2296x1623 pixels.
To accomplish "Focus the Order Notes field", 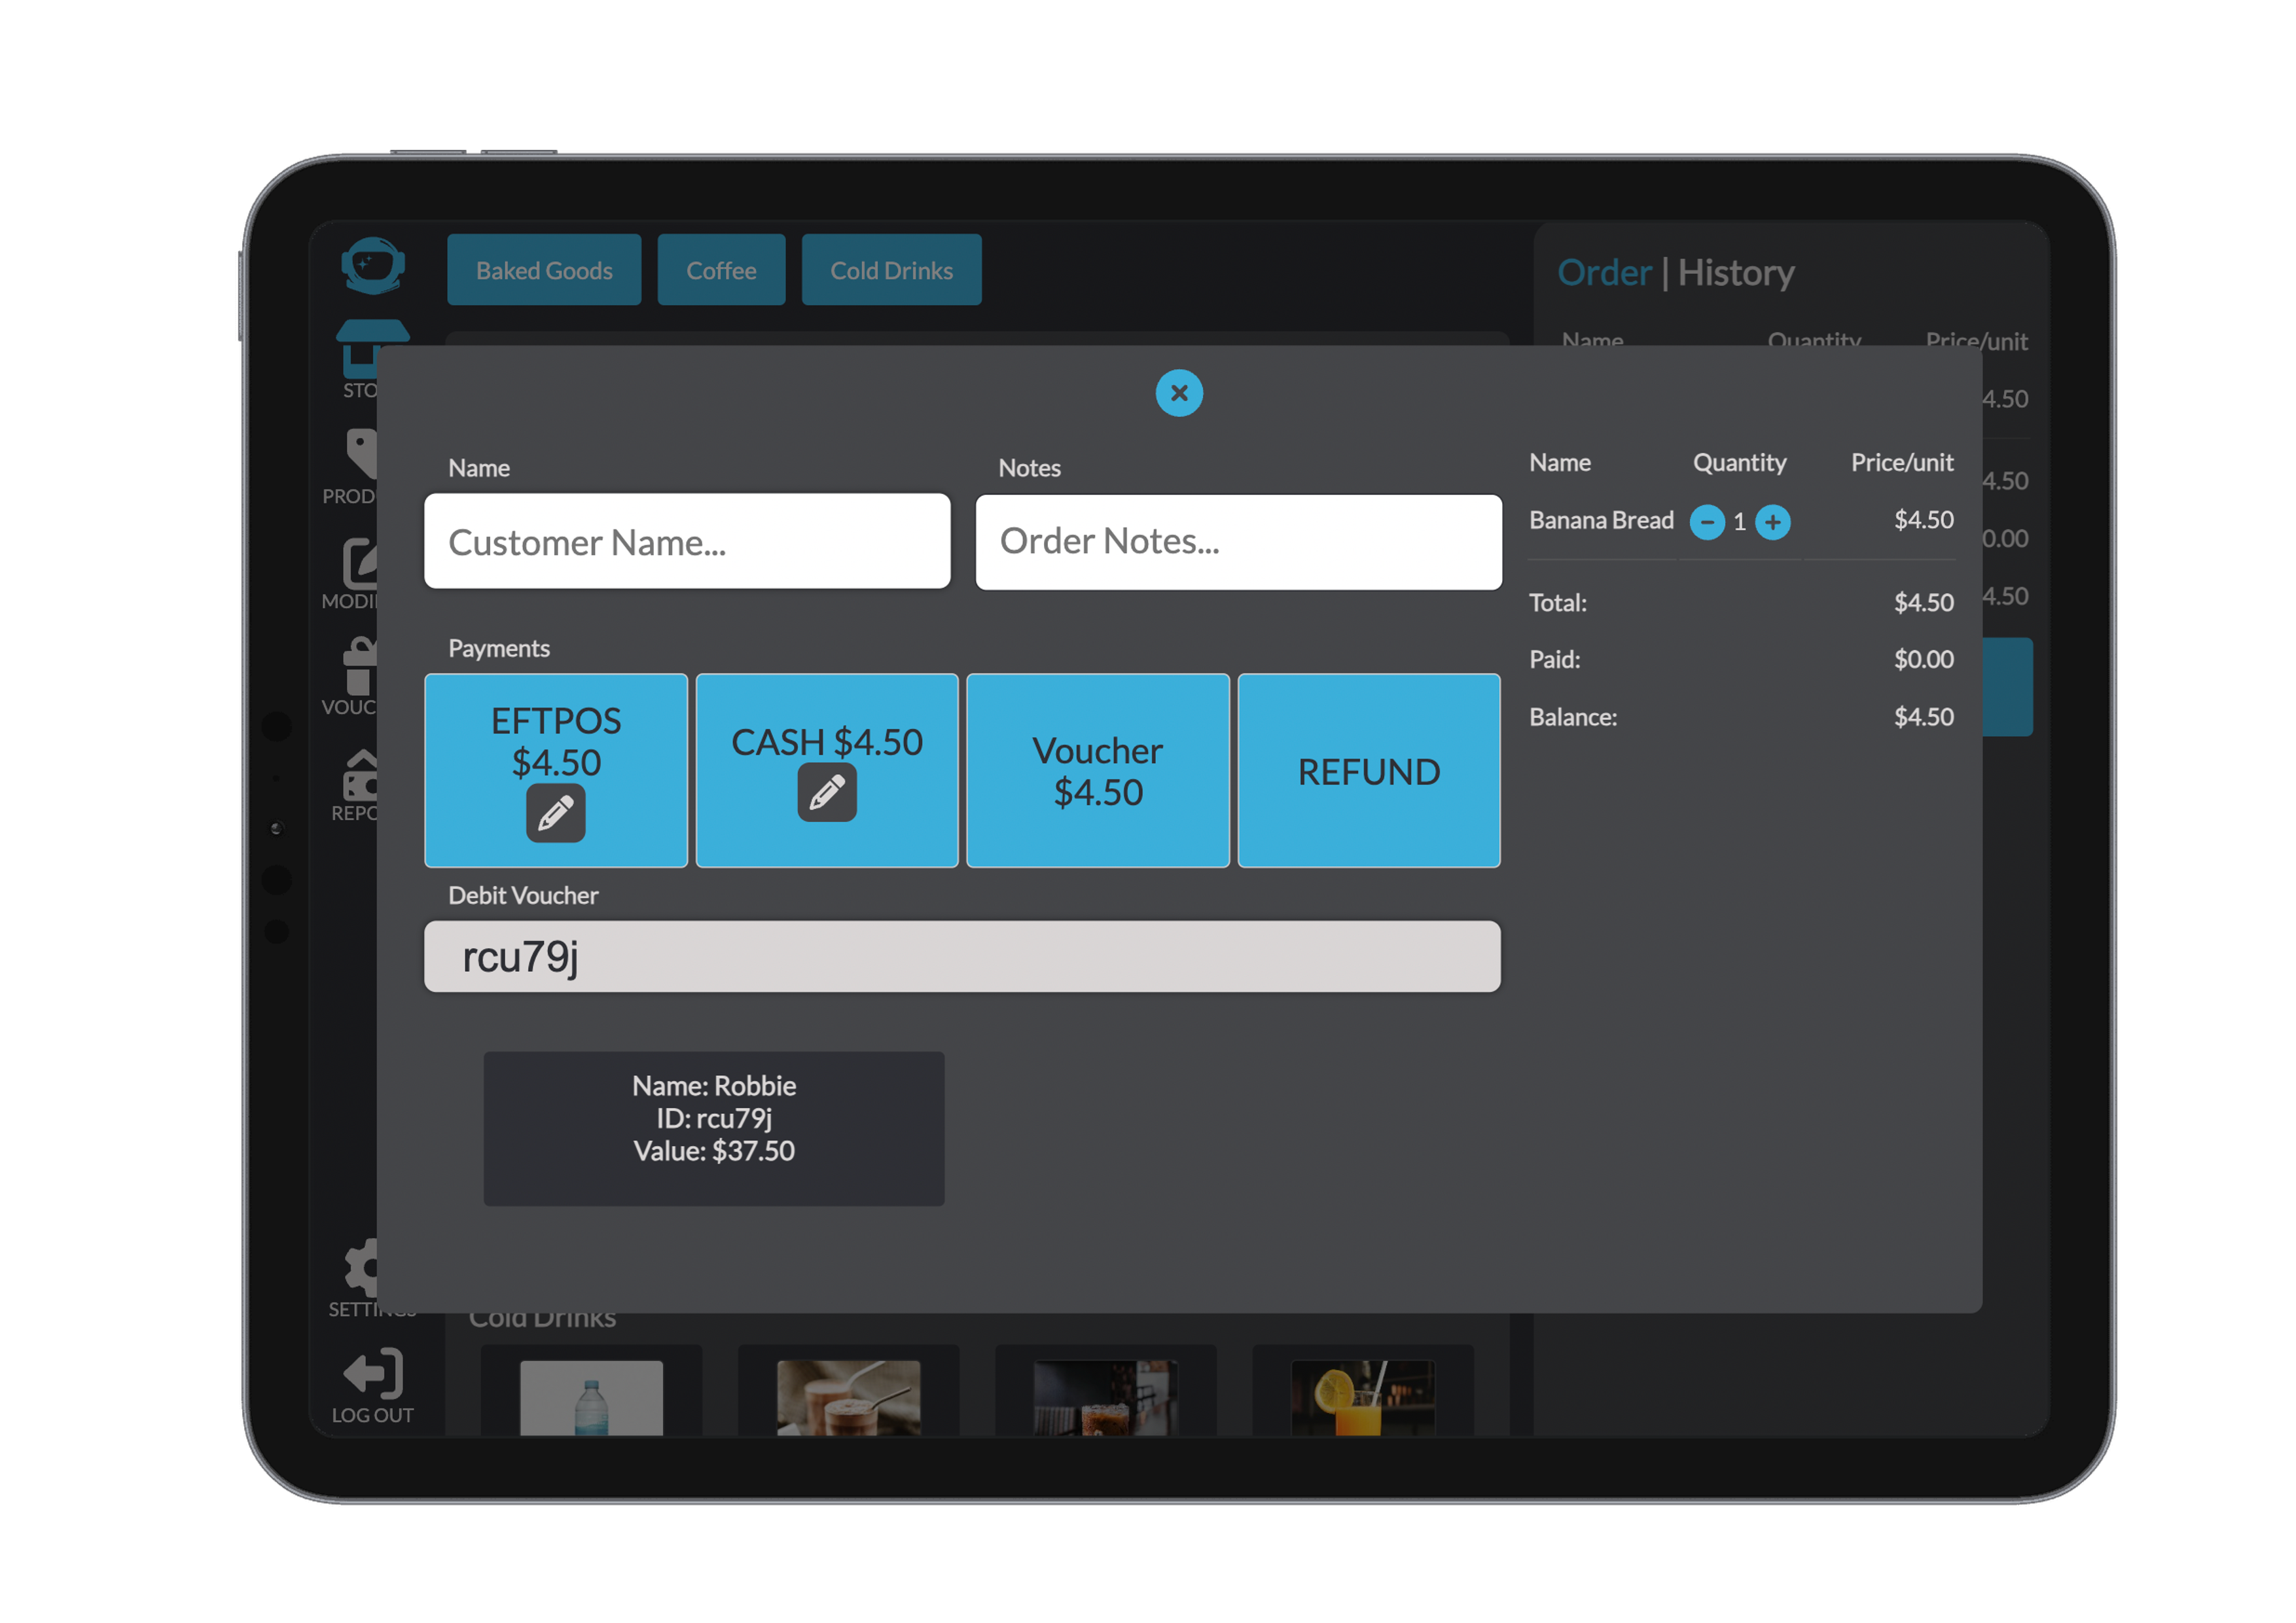I will (x=1238, y=541).
